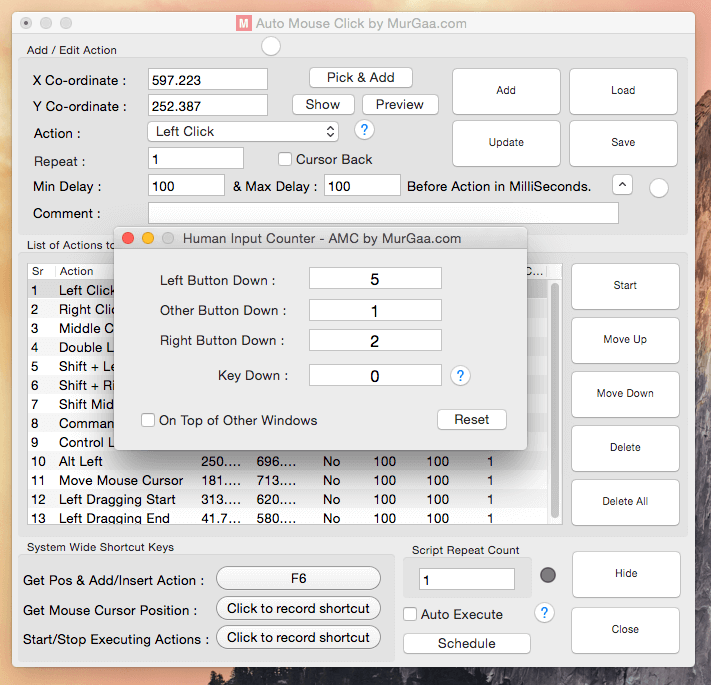
Task: Click the Move Down button
Action: [625, 394]
